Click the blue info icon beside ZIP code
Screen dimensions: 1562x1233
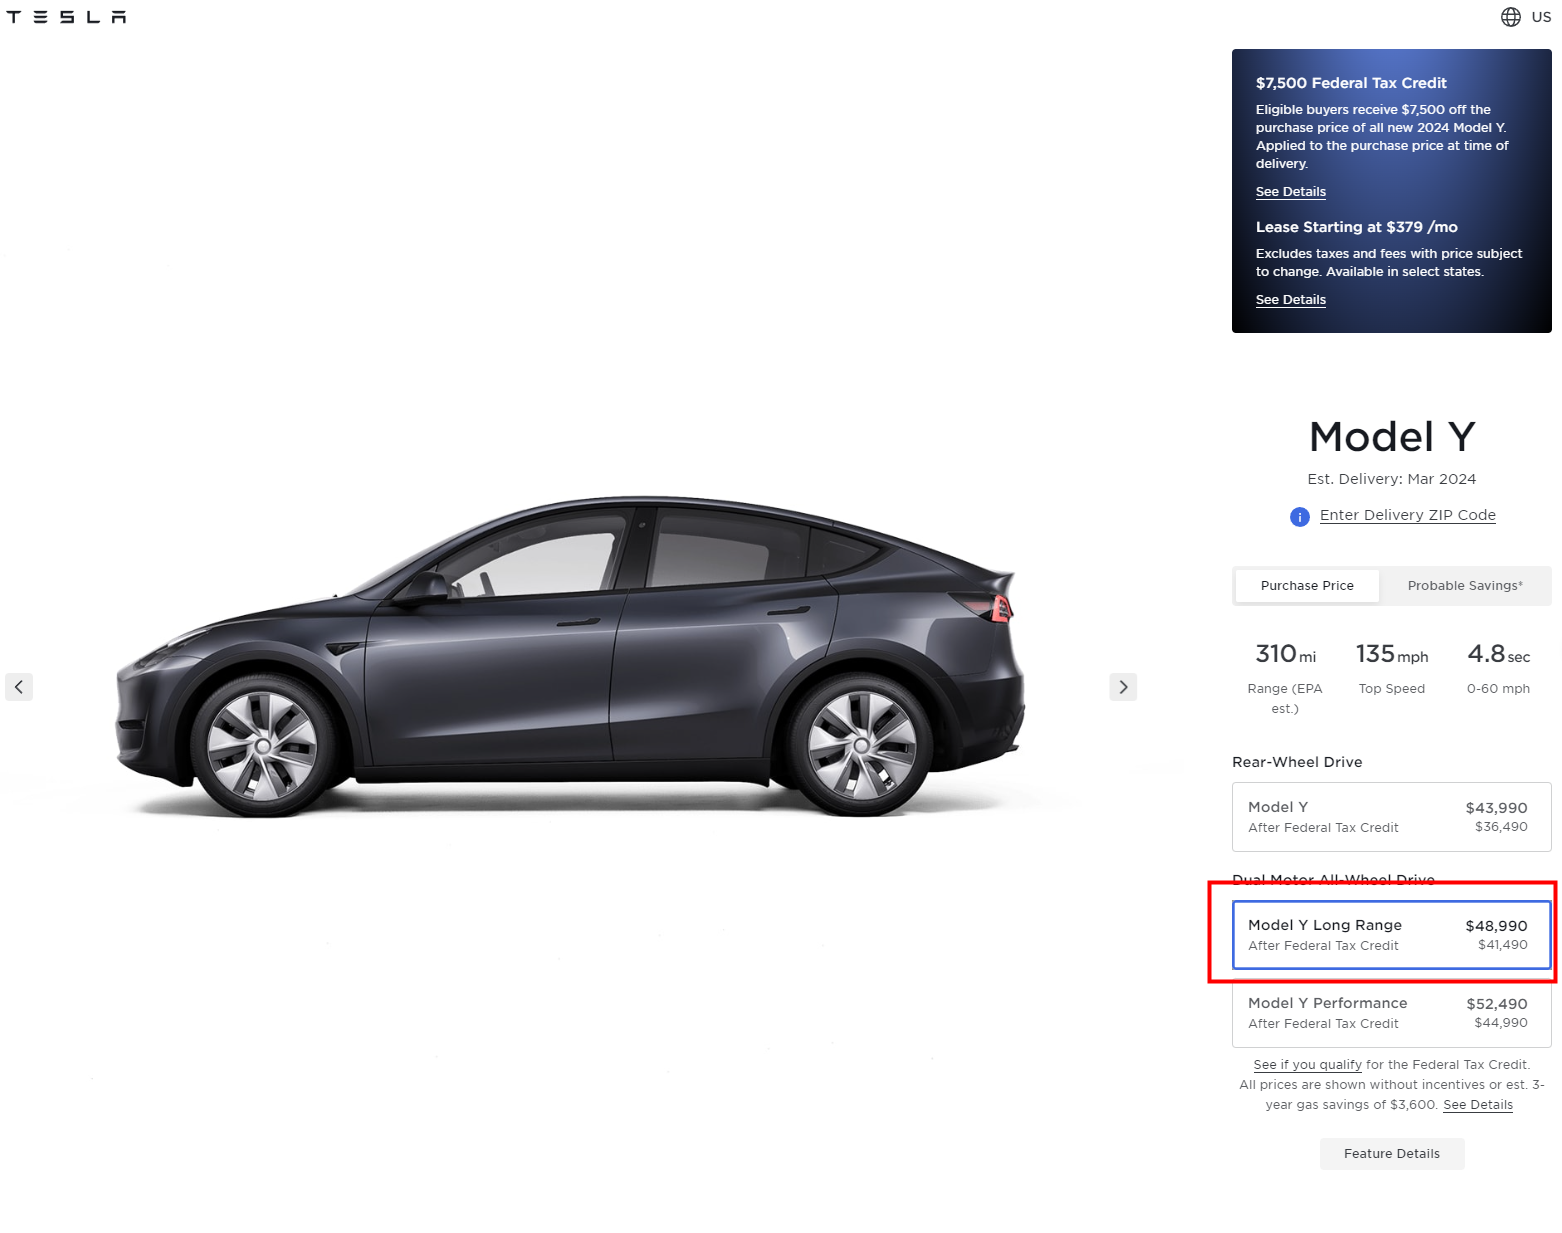1299,517
